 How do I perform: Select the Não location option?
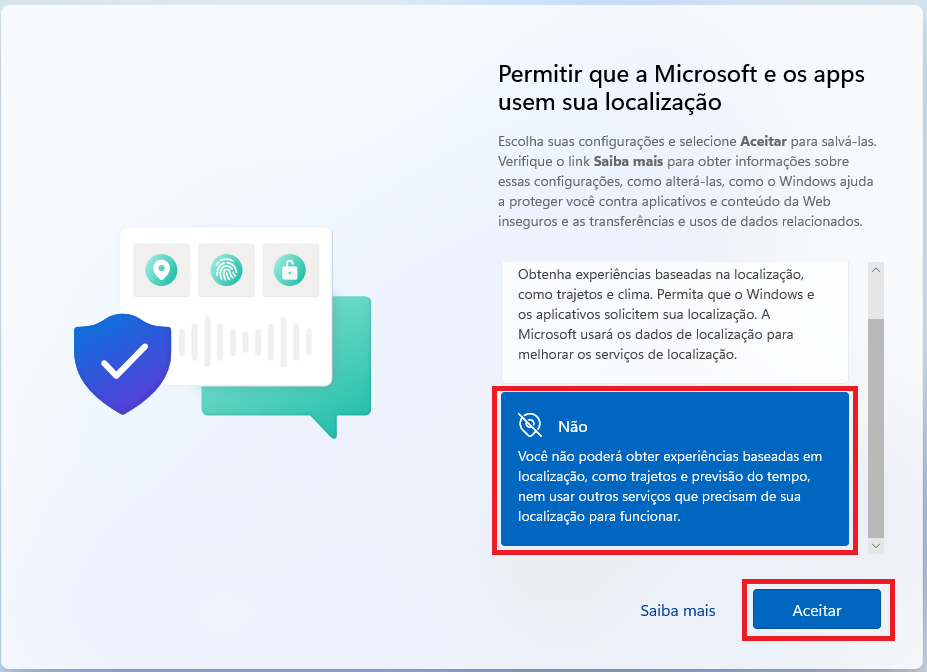(x=675, y=469)
